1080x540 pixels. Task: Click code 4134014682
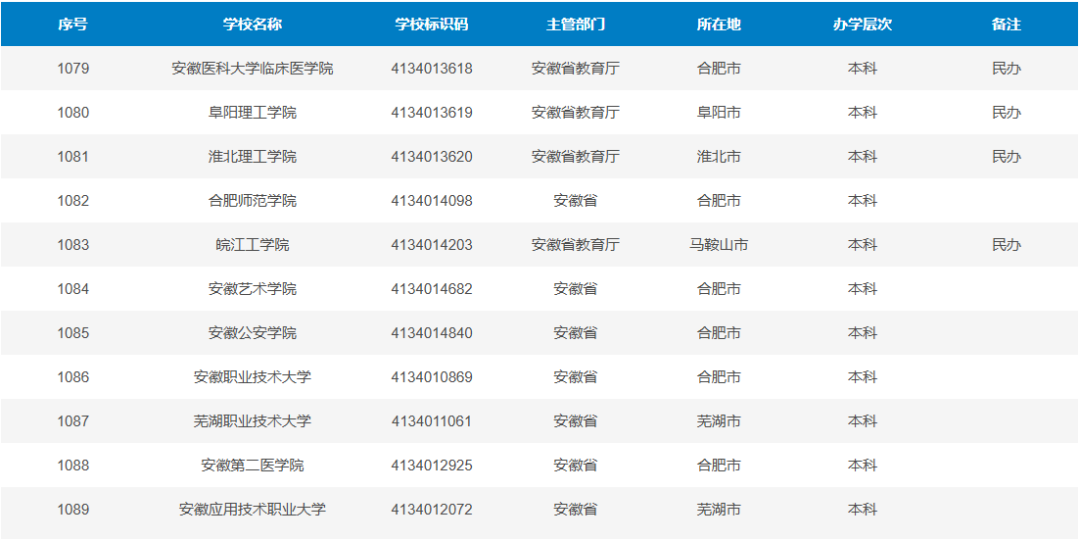[x=431, y=289]
